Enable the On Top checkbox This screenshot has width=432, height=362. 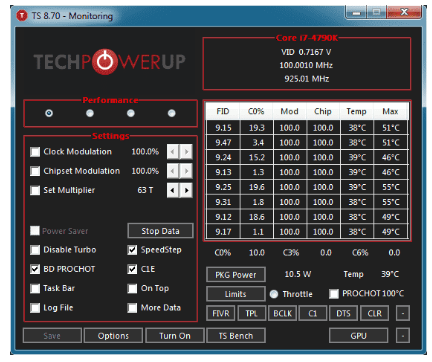tap(132, 288)
